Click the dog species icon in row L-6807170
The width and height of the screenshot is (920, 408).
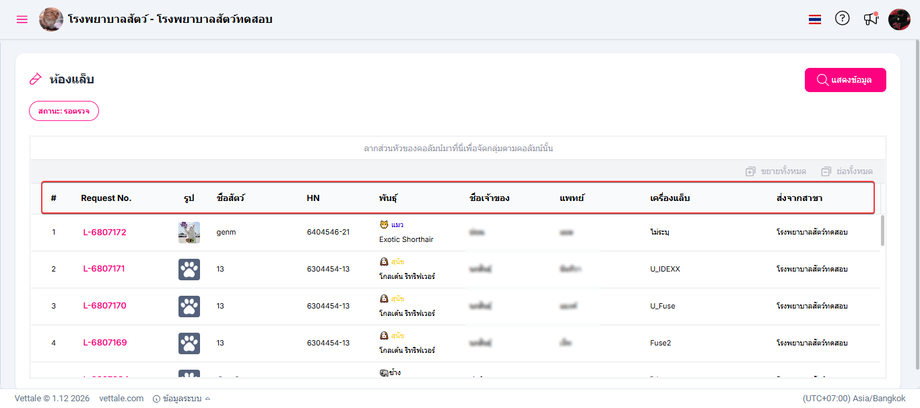(x=384, y=298)
